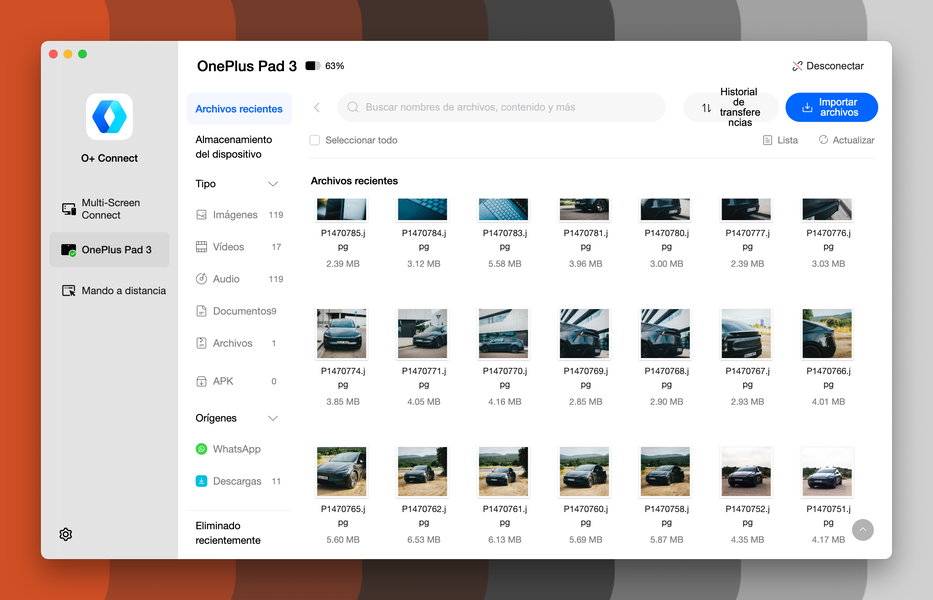Select thumbnail of P1470766.jpg
Screen dimensions: 933x600
tap(827, 334)
